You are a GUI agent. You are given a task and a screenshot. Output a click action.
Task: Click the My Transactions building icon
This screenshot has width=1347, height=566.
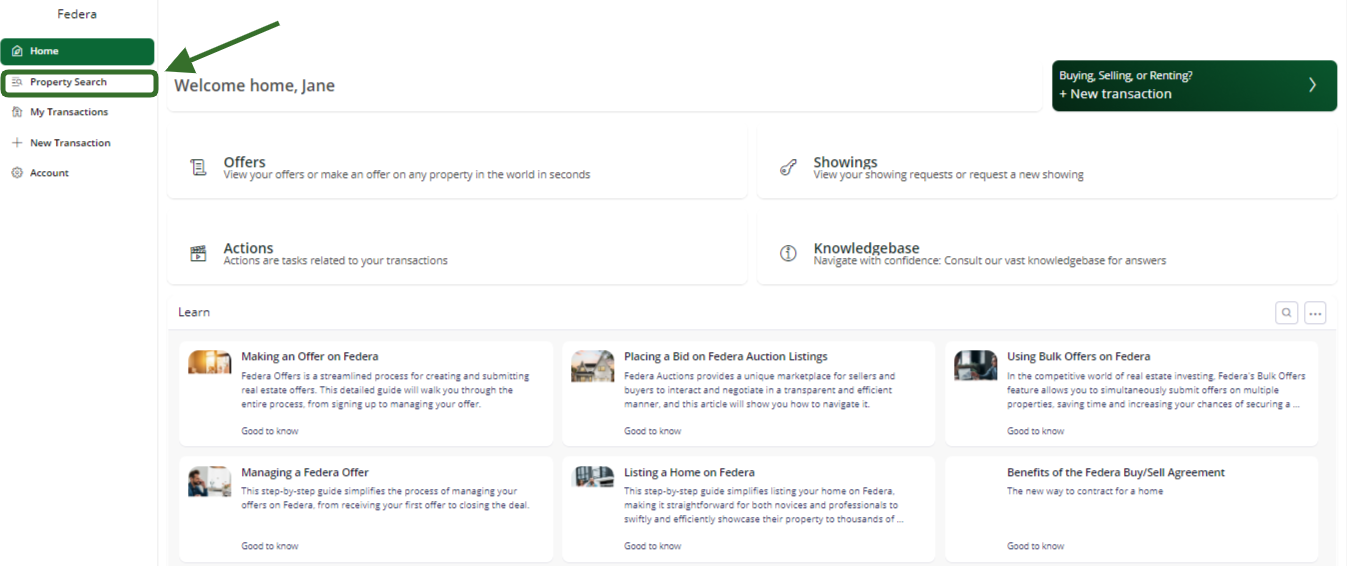17,112
